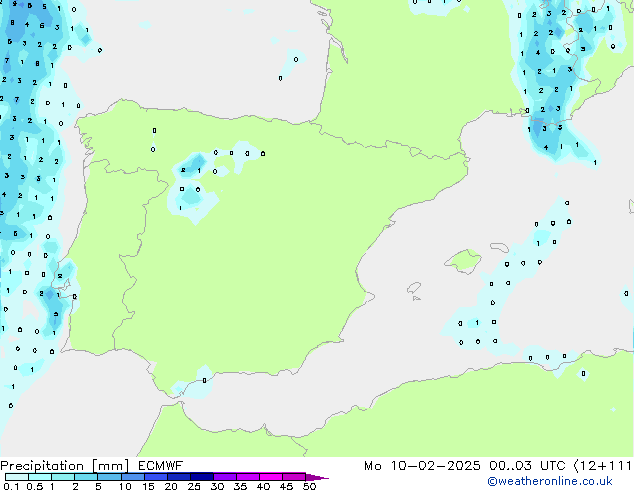Click the 0.5–1 mm legend swatch
This screenshot has width=634, height=490.
click(x=40, y=477)
